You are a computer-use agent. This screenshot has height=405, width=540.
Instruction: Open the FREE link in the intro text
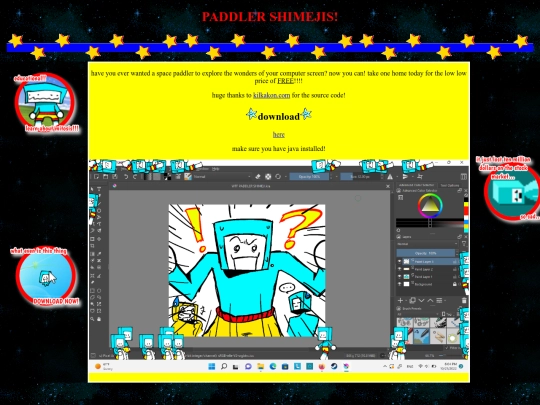pos(285,81)
